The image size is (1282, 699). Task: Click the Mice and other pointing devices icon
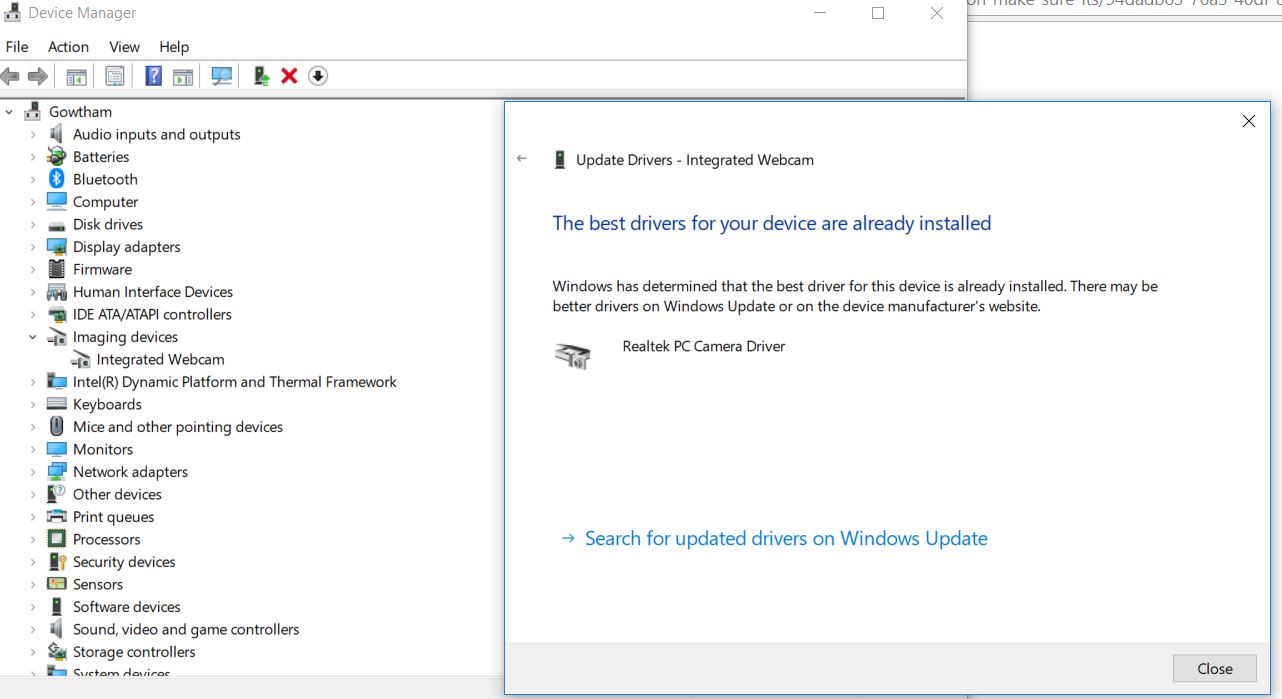57,427
